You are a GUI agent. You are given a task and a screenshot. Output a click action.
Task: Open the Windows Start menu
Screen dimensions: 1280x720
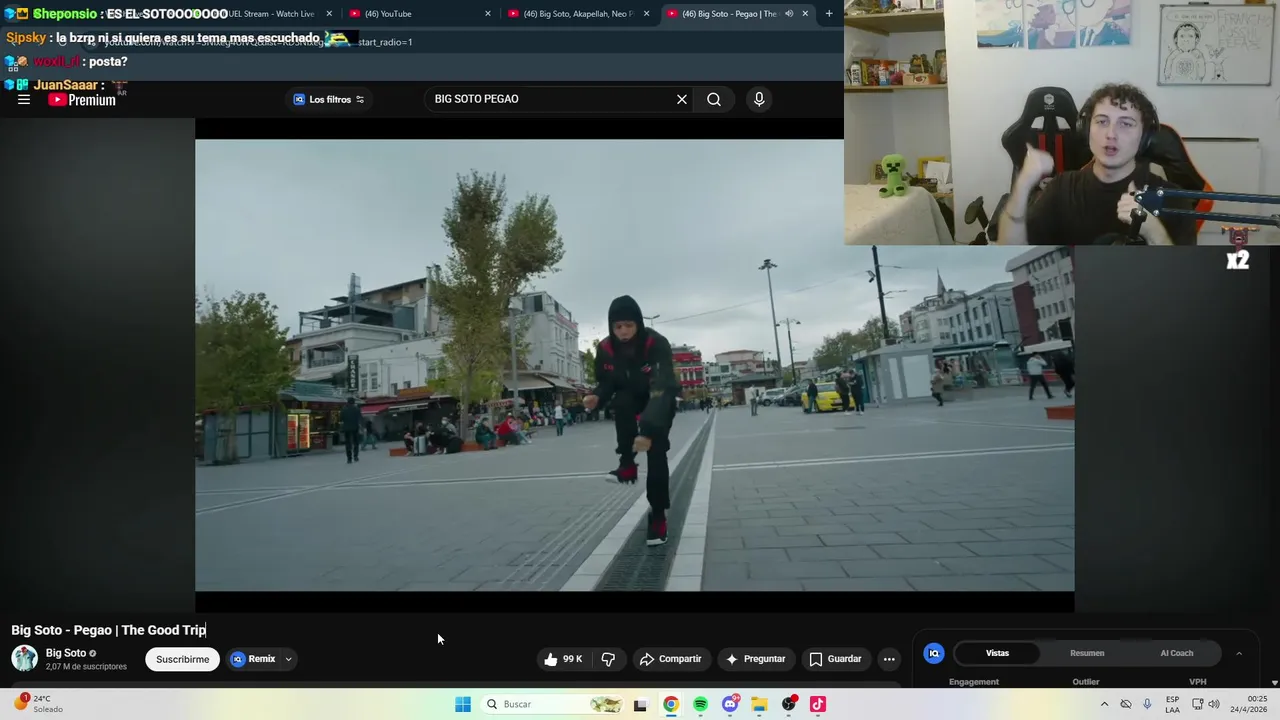pos(463,704)
